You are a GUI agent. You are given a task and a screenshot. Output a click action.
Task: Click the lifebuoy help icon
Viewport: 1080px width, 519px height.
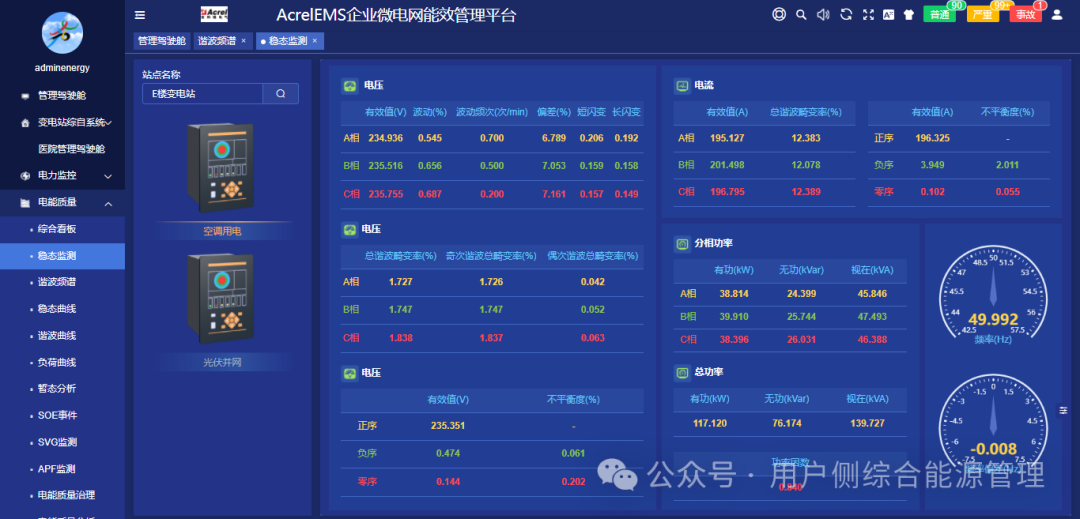779,14
